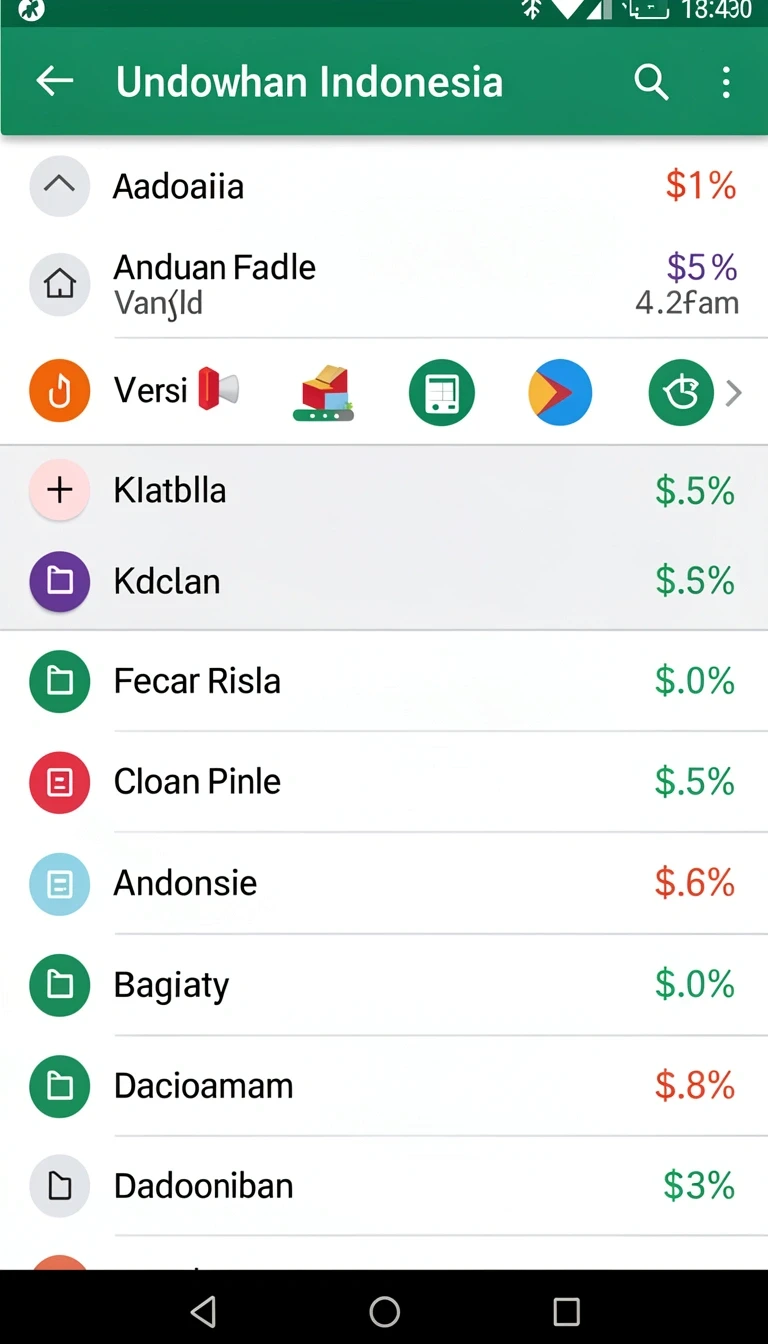Viewport: 768px width, 1344px height.
Task: Collapse the Aadoaiia section chevron
Action: coord(60,186)
